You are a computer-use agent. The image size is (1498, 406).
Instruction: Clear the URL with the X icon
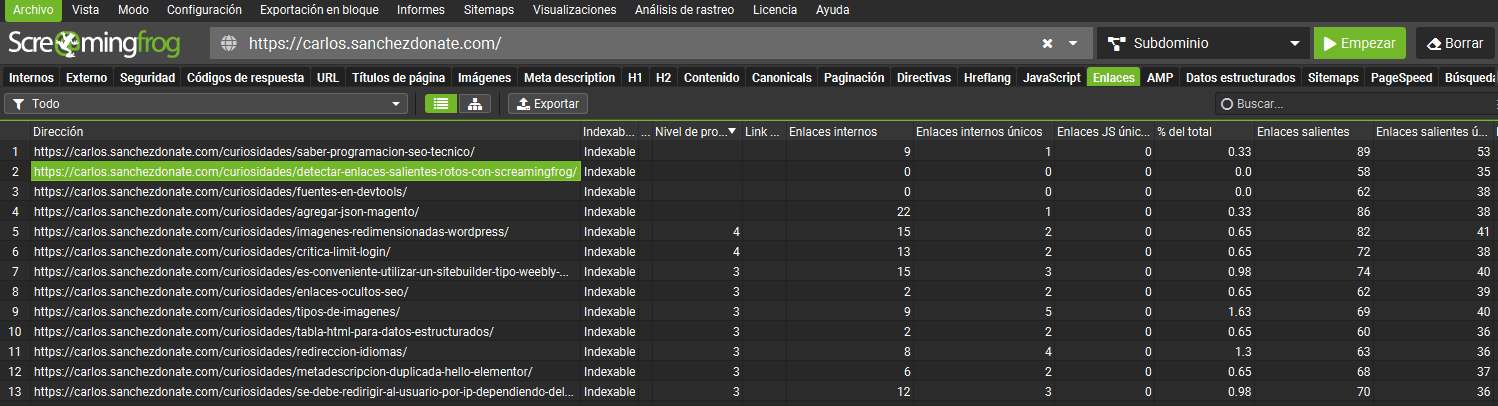coord(1047,44)
